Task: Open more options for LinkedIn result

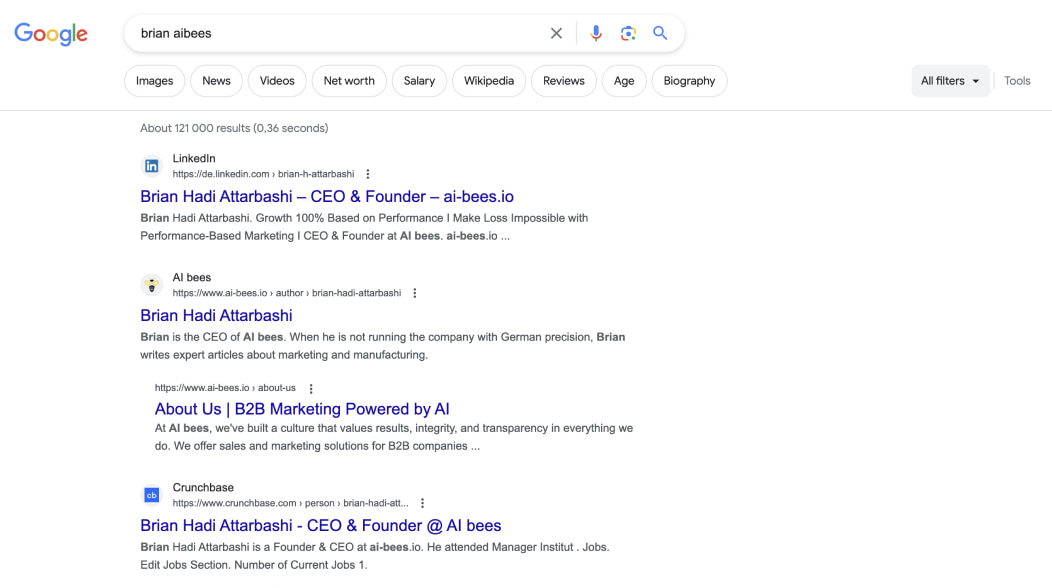Action: [x=368, y=174]
